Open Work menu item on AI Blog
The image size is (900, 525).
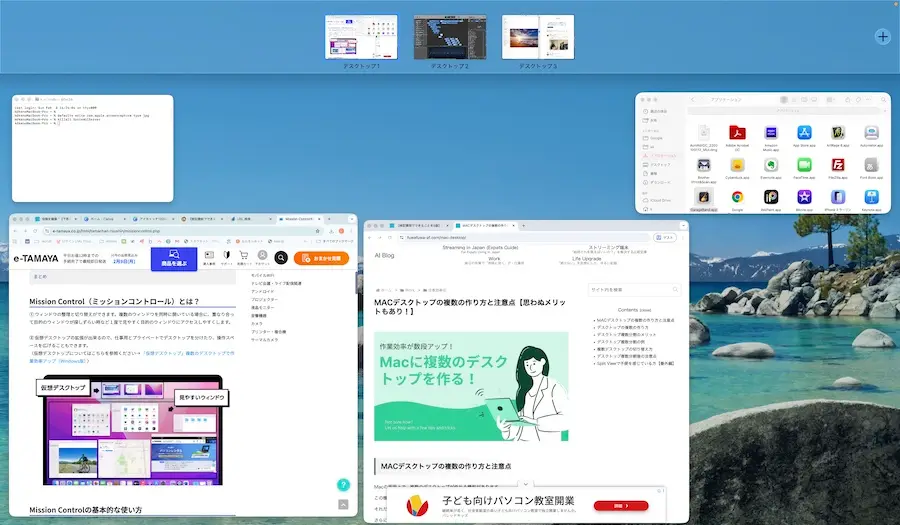pos(494,260)
